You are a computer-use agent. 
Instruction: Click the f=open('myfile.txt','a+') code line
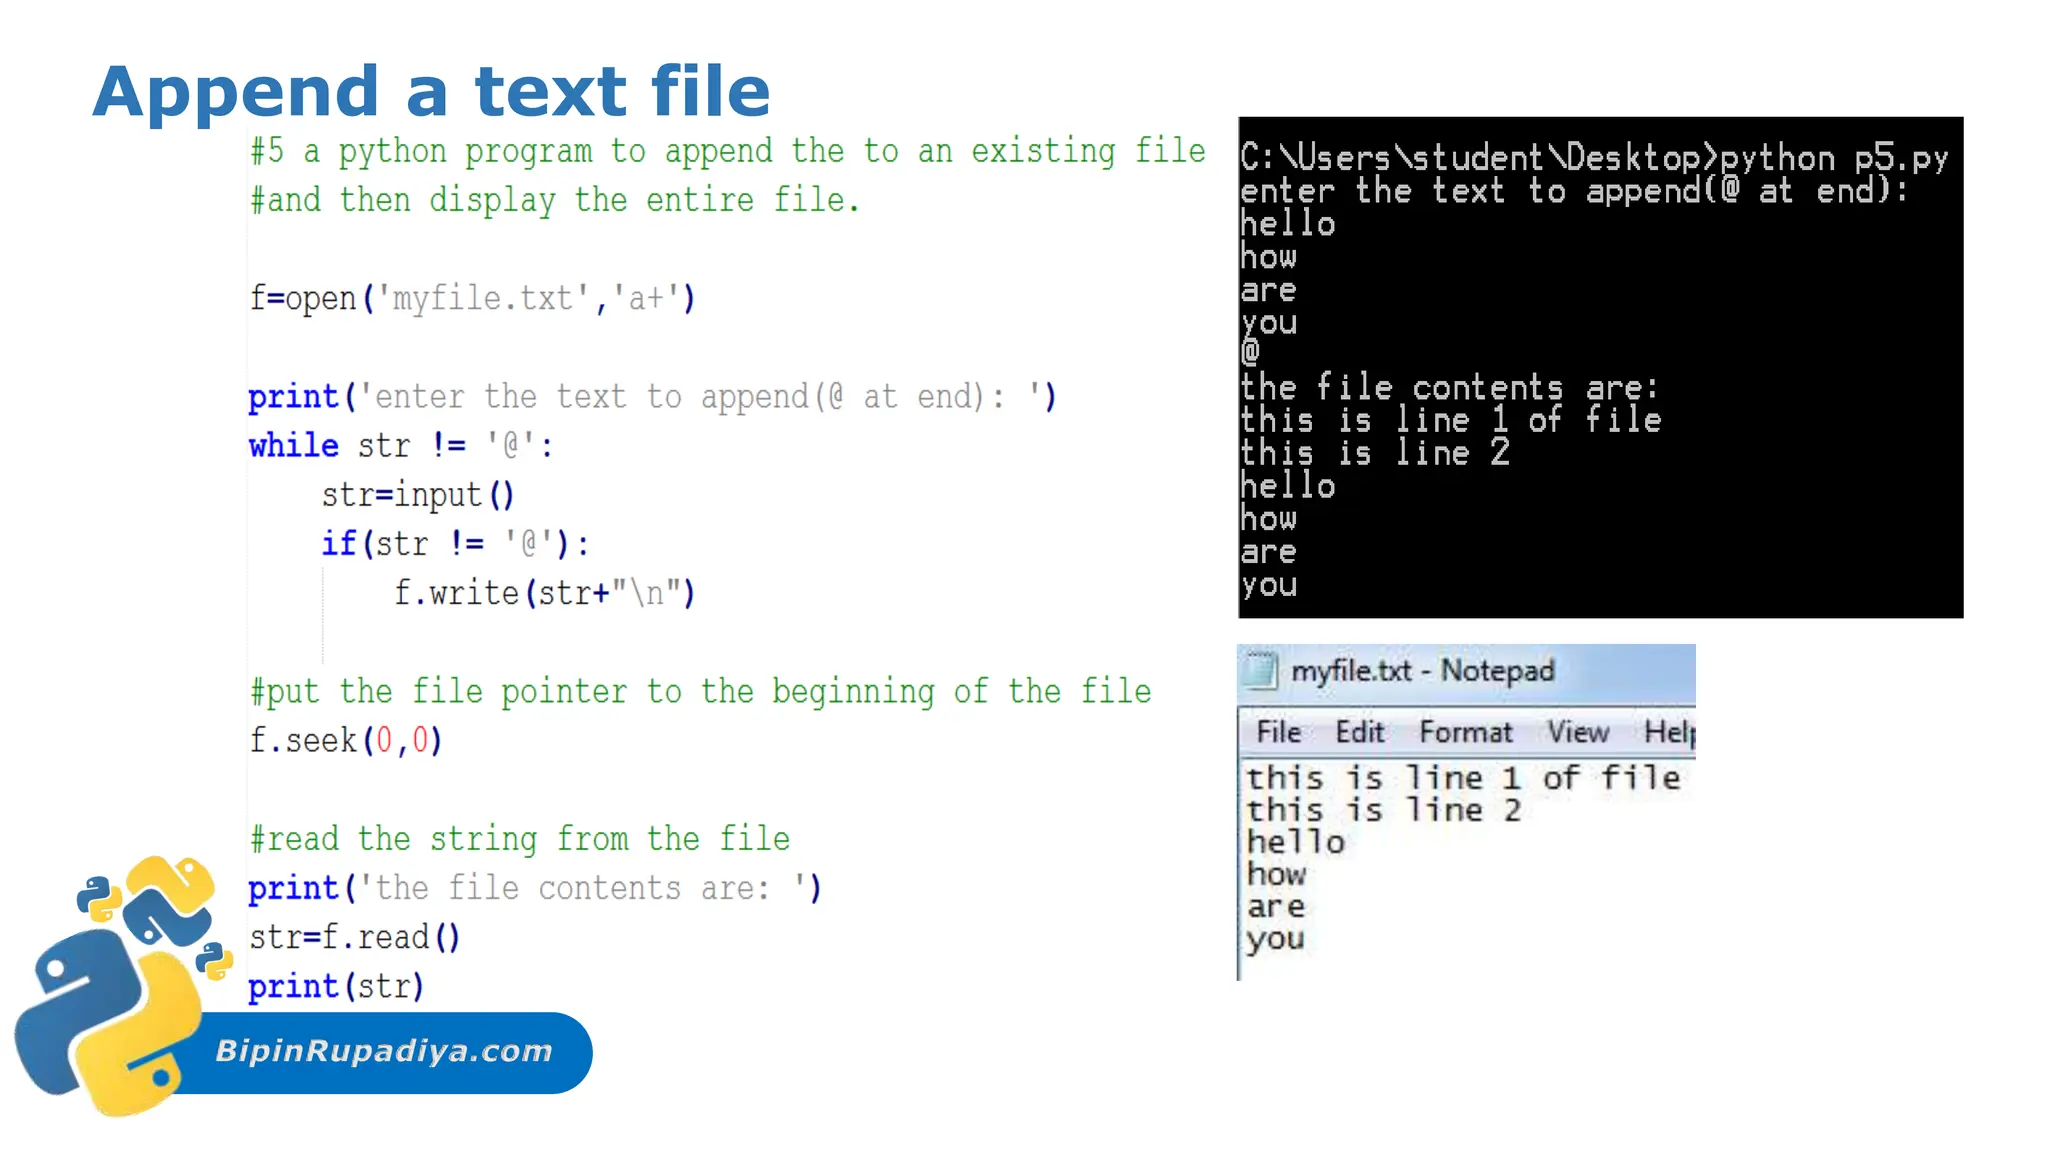[x=472, y=298]
